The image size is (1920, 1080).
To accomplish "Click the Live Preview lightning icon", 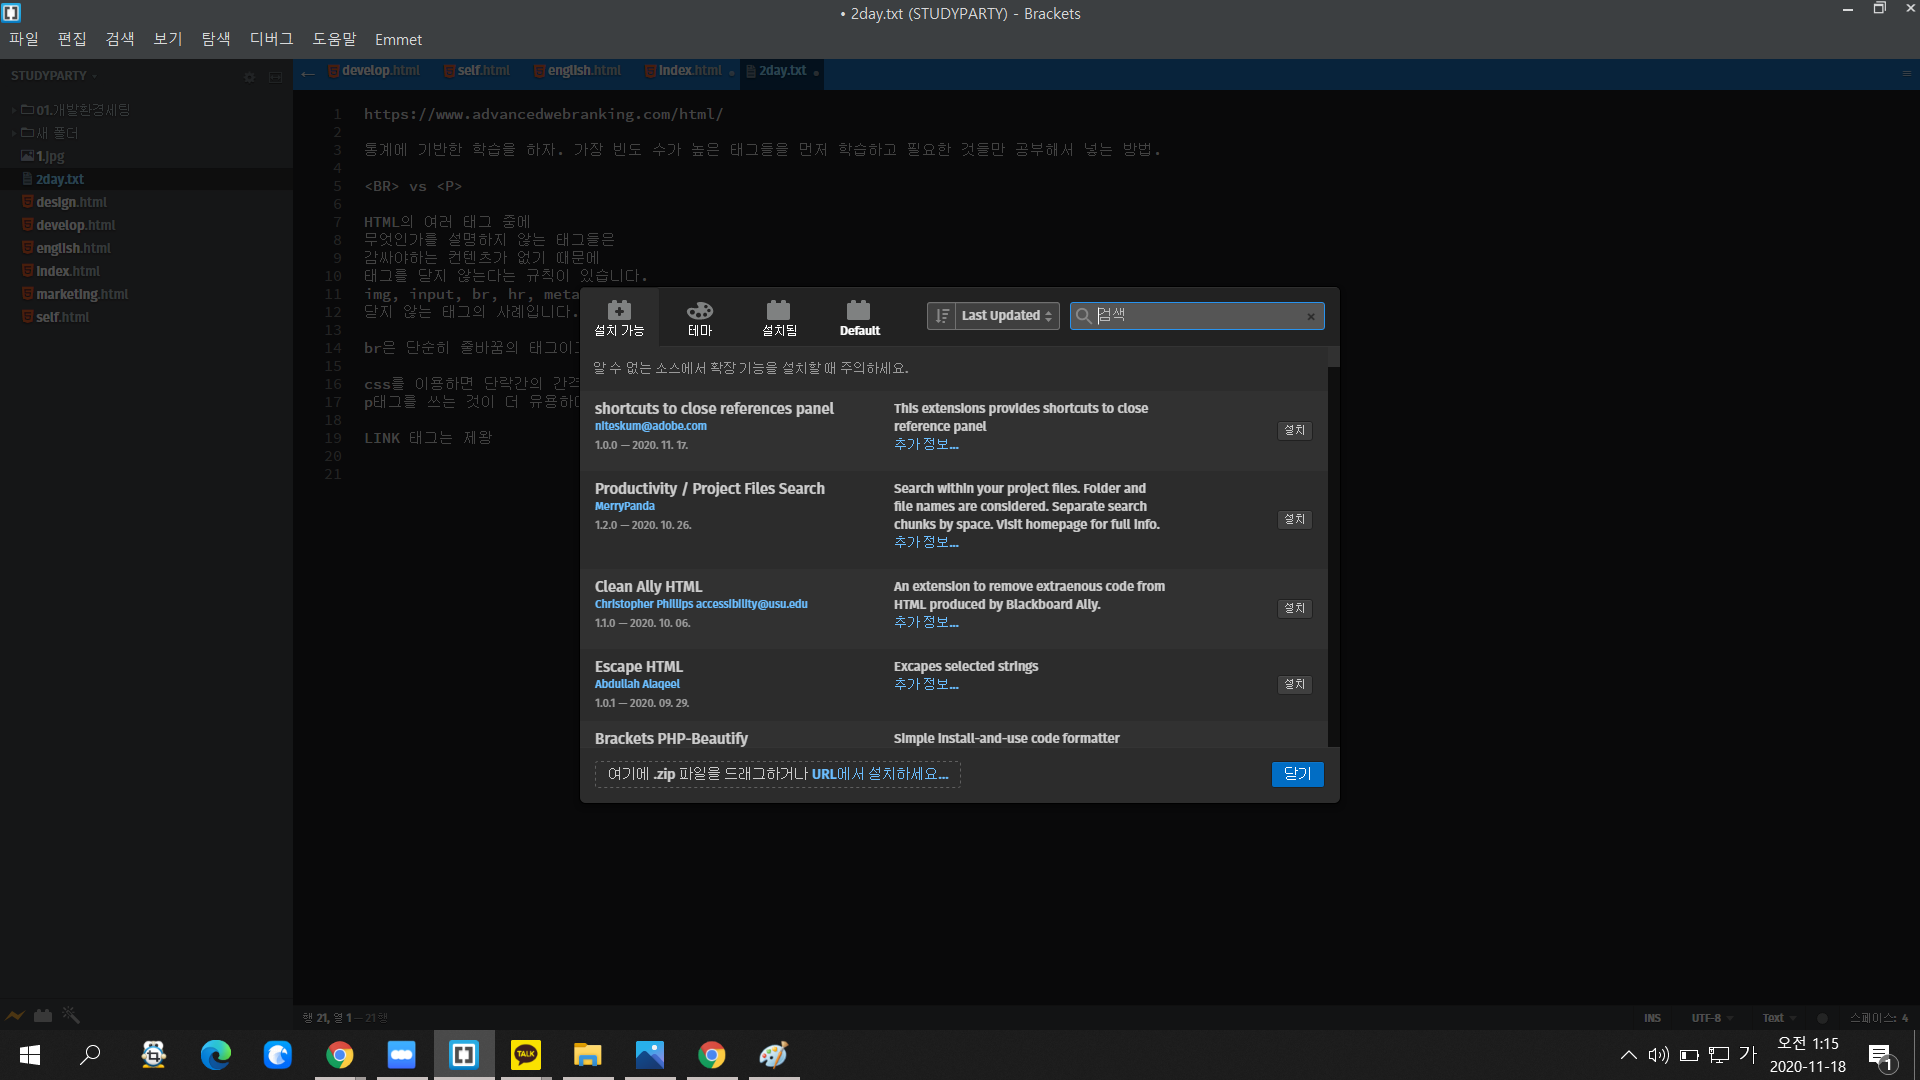I will (x=15, y=1015).
